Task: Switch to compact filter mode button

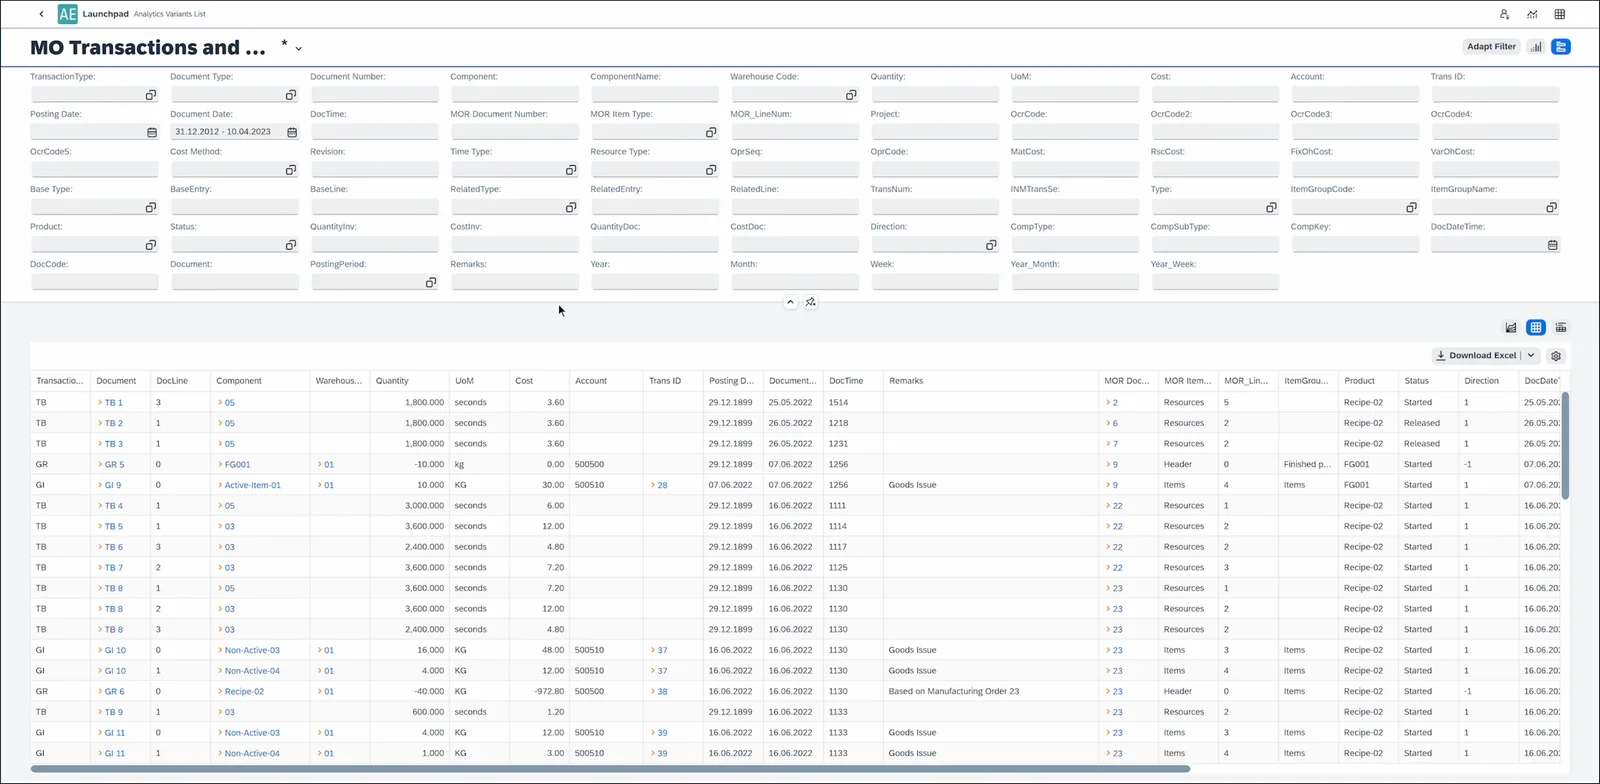Action: point(1561,47)
